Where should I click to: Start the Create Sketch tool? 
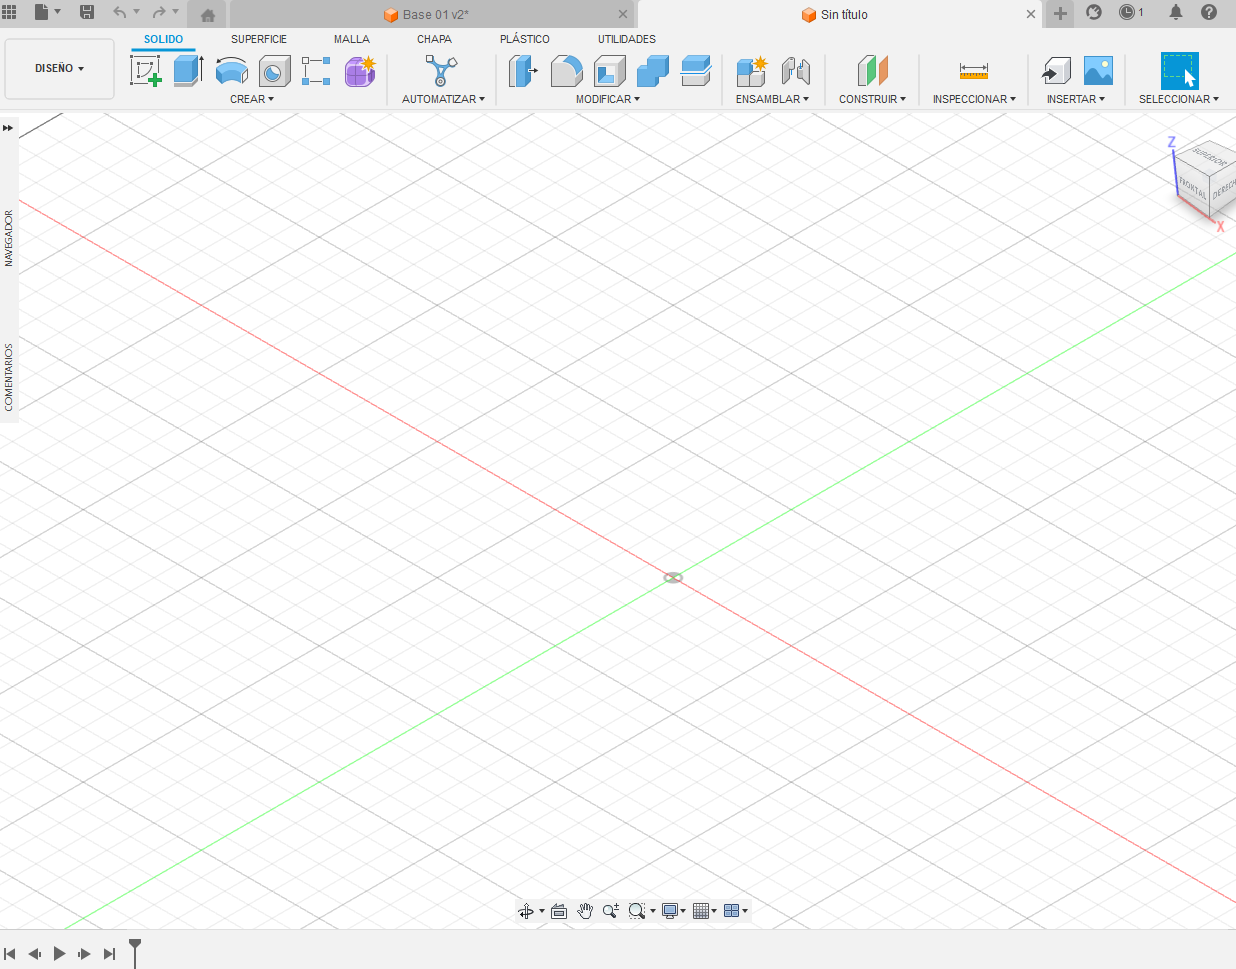pos(146,71)
